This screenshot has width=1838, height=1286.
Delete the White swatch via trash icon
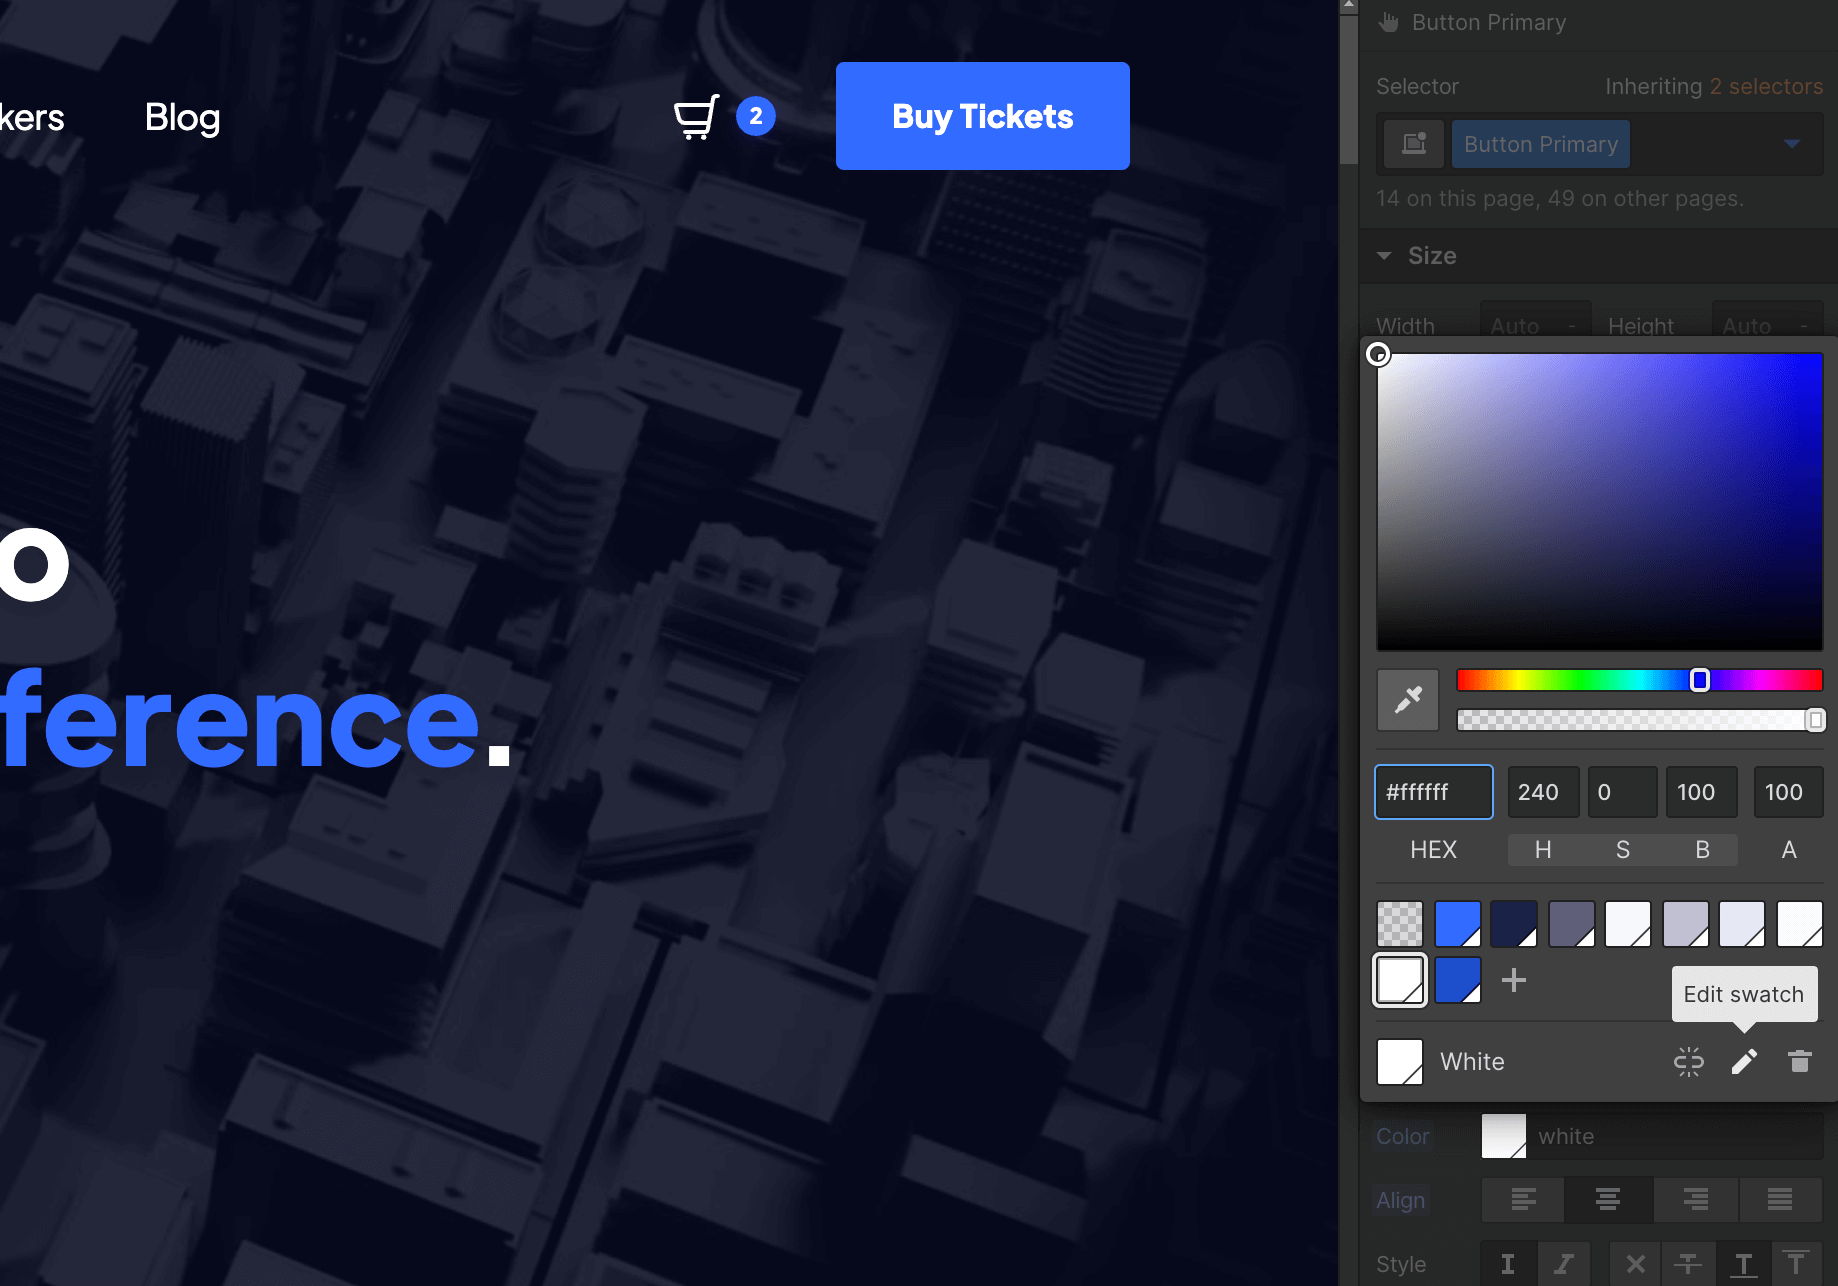click(1800, 1061)
